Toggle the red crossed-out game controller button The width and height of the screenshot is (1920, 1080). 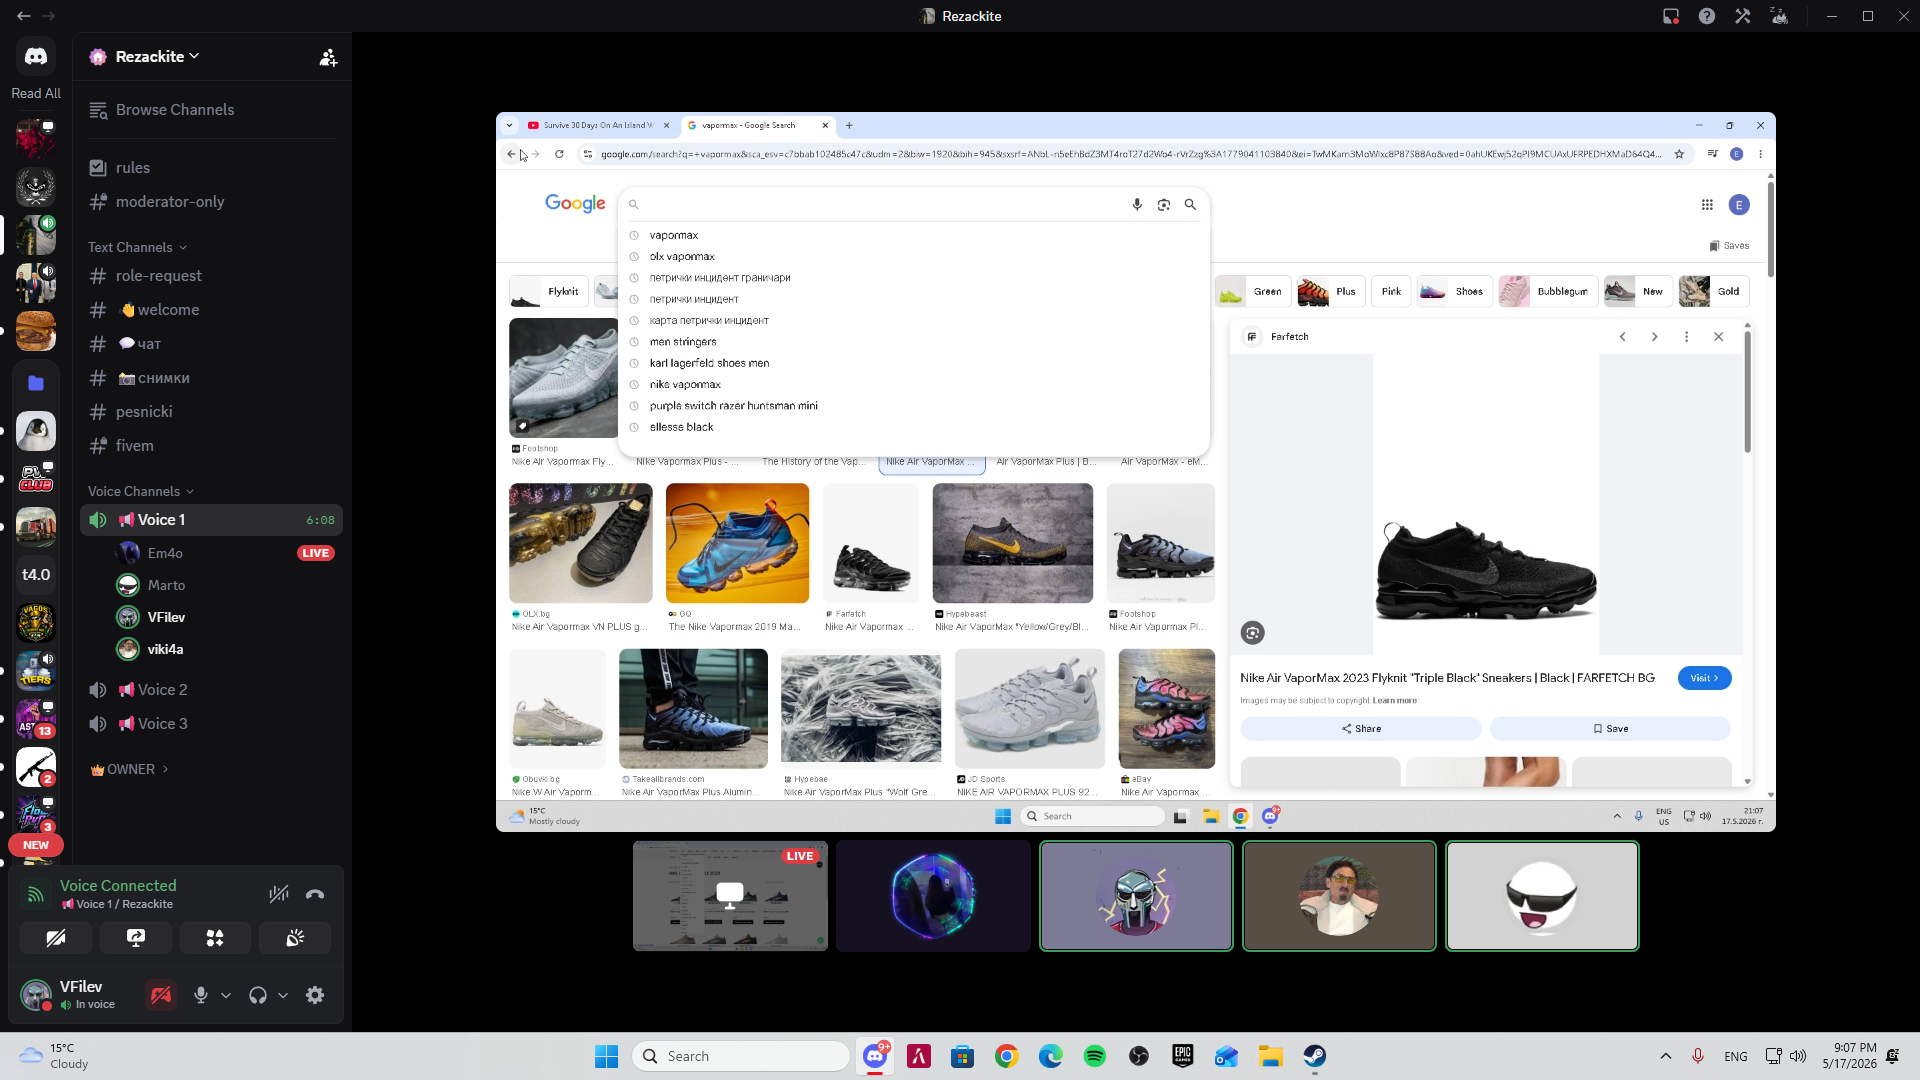tap(161, 995)
